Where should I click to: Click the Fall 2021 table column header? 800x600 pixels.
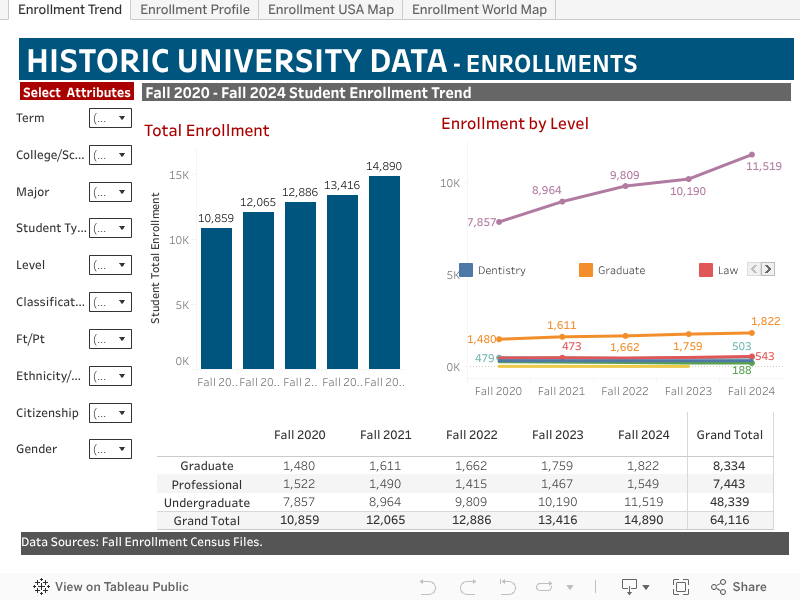pyautogui.click(x=385, y=435)
